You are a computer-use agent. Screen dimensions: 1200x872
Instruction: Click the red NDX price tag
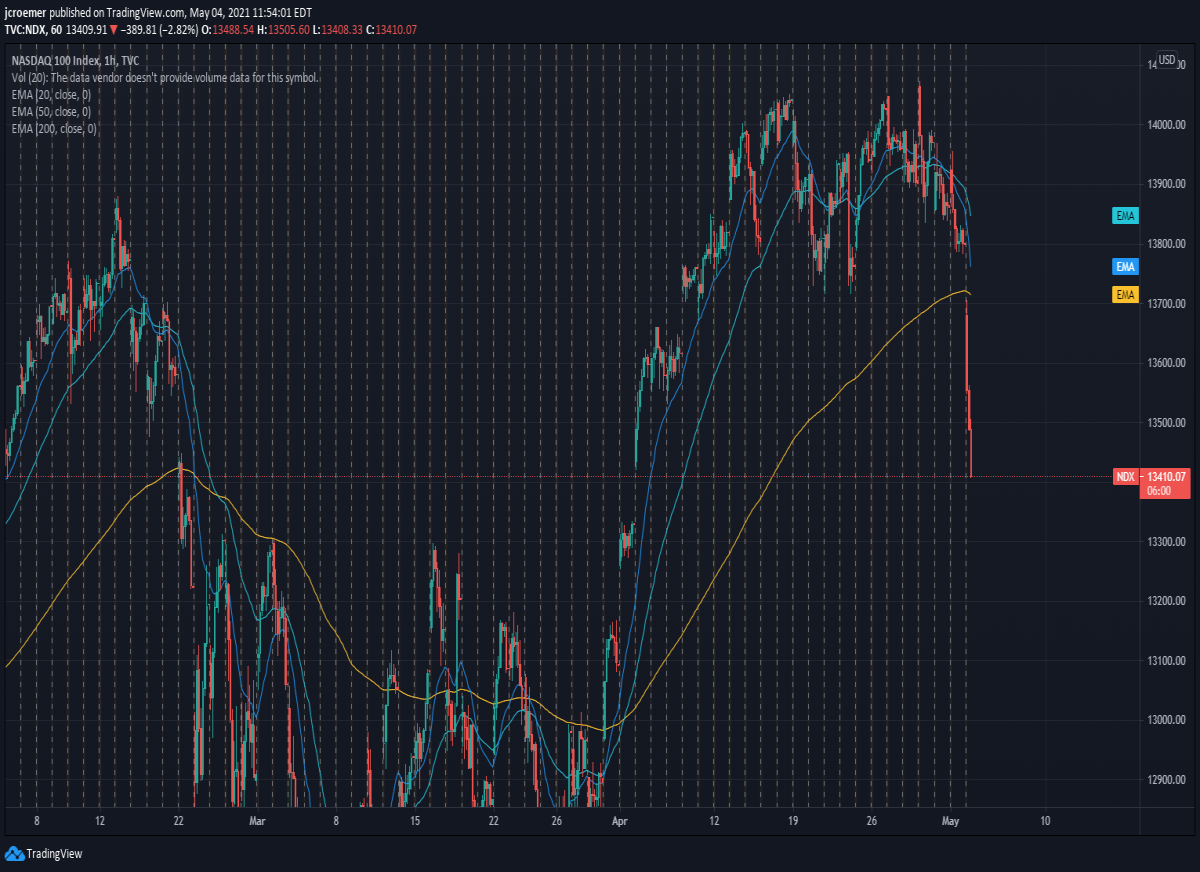[1126, 477]
